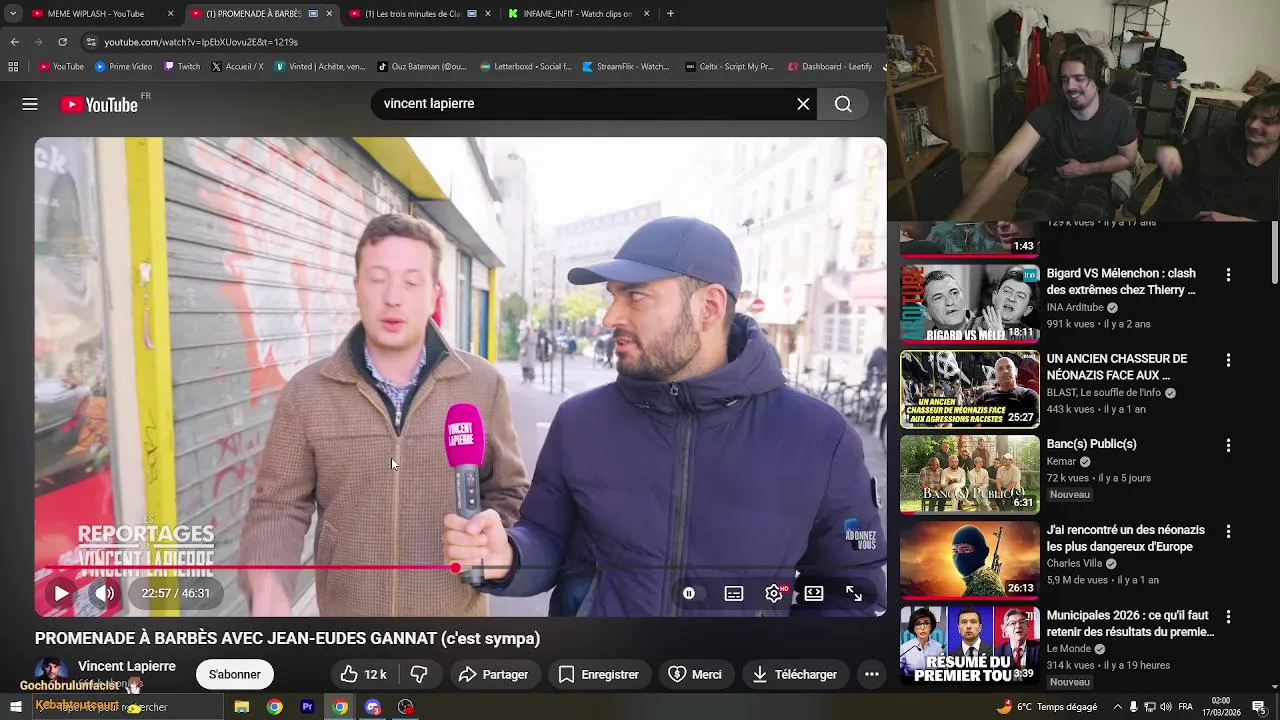Reload the page

click(62, 42)
